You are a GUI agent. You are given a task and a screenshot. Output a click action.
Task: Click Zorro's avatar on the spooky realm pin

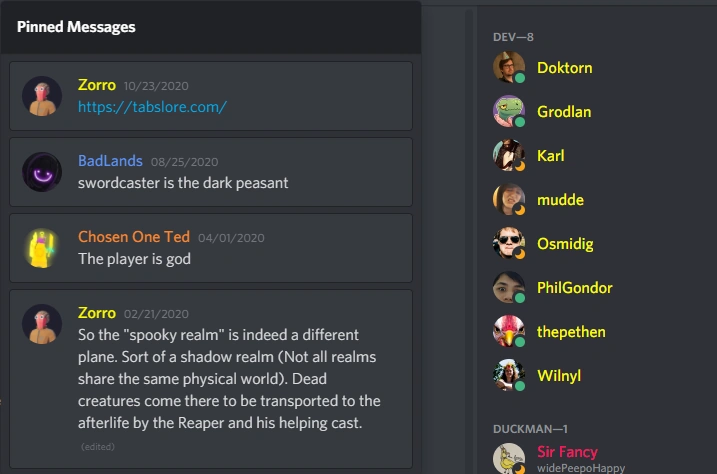tap(42, 324)
